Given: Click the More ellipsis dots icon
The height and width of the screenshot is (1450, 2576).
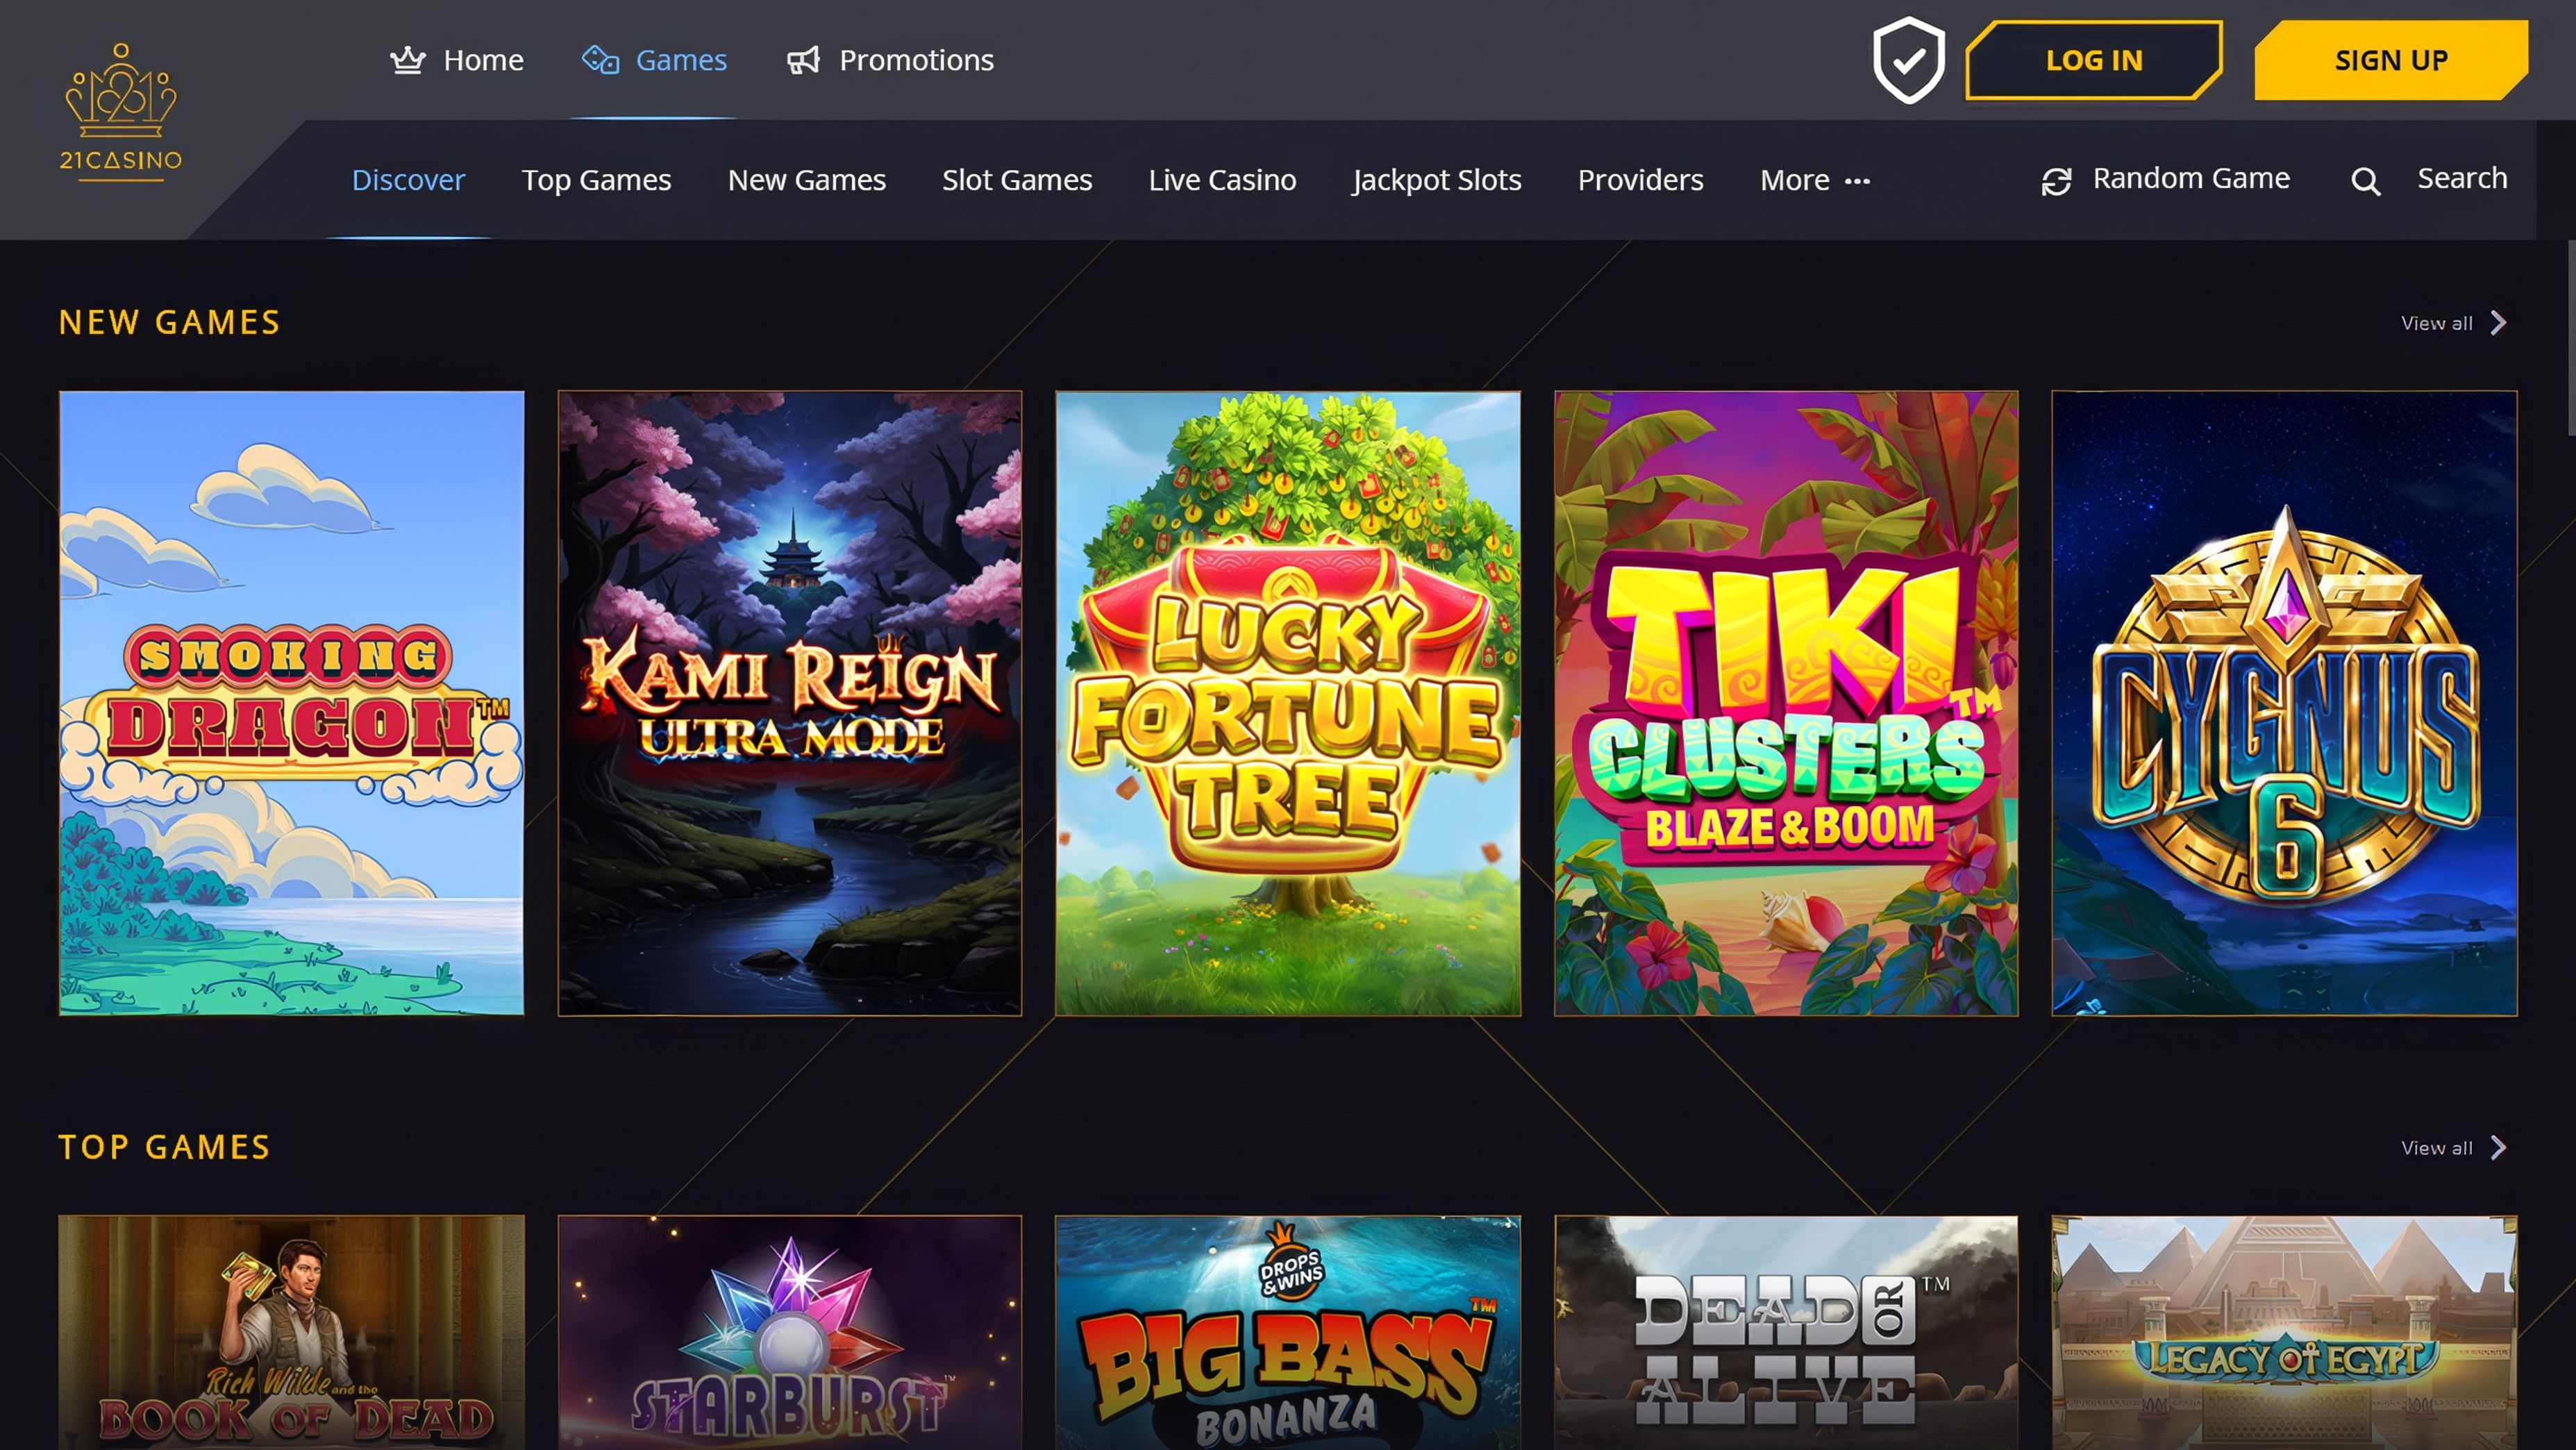Looking at the screenshot, I should [1857, 181].
